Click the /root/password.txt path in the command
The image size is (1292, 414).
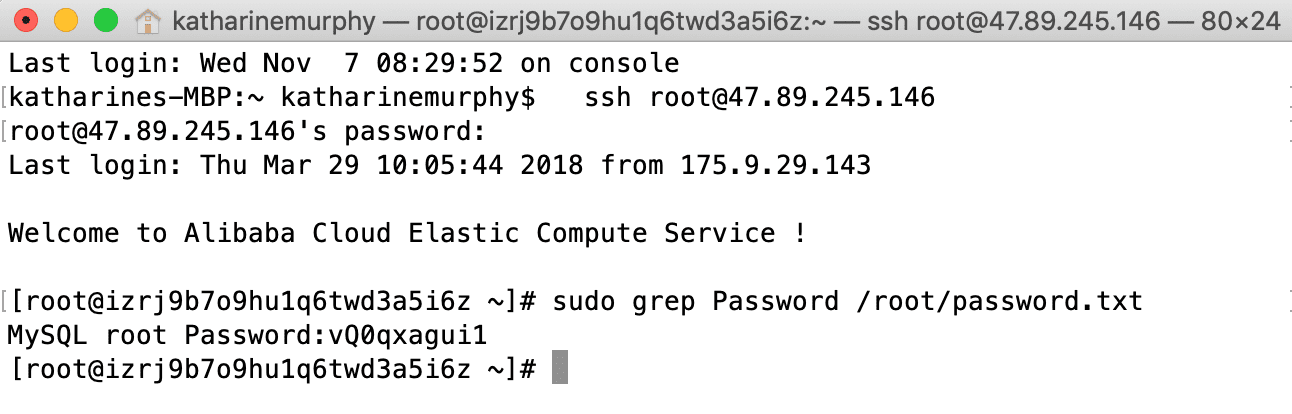(998, 301)
